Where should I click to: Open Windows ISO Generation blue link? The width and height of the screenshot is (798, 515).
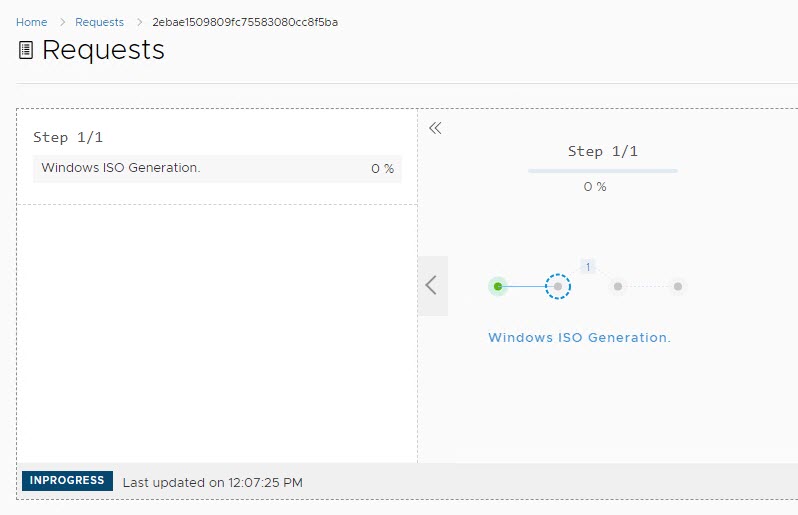[x=579, y=338]
